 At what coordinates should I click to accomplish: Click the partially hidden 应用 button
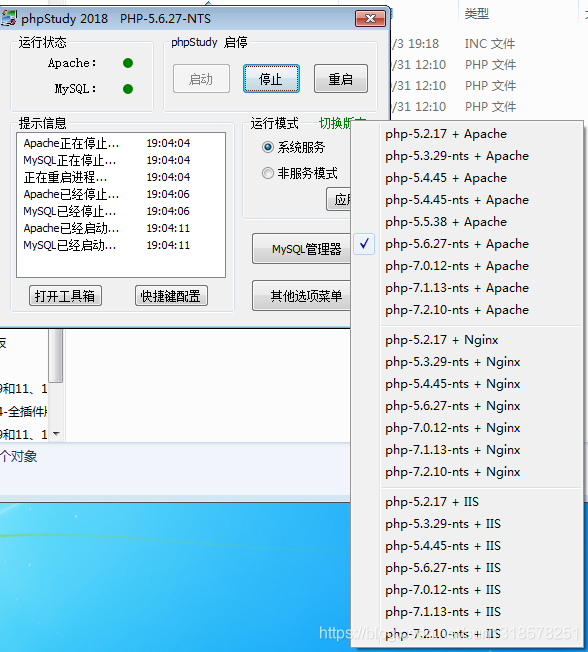coord(339,199)
